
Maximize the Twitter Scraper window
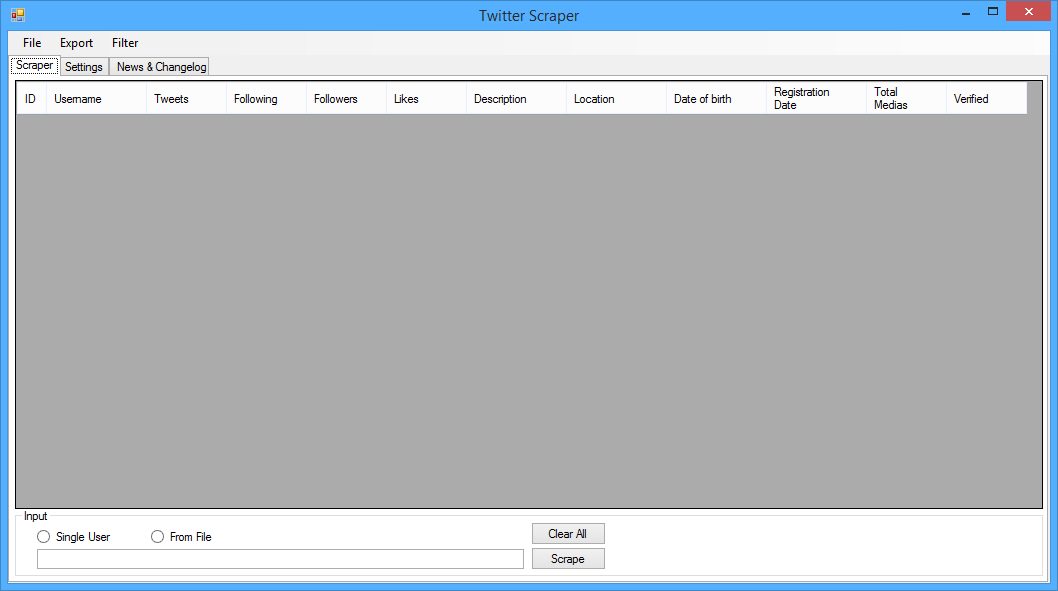pos(993,11)
